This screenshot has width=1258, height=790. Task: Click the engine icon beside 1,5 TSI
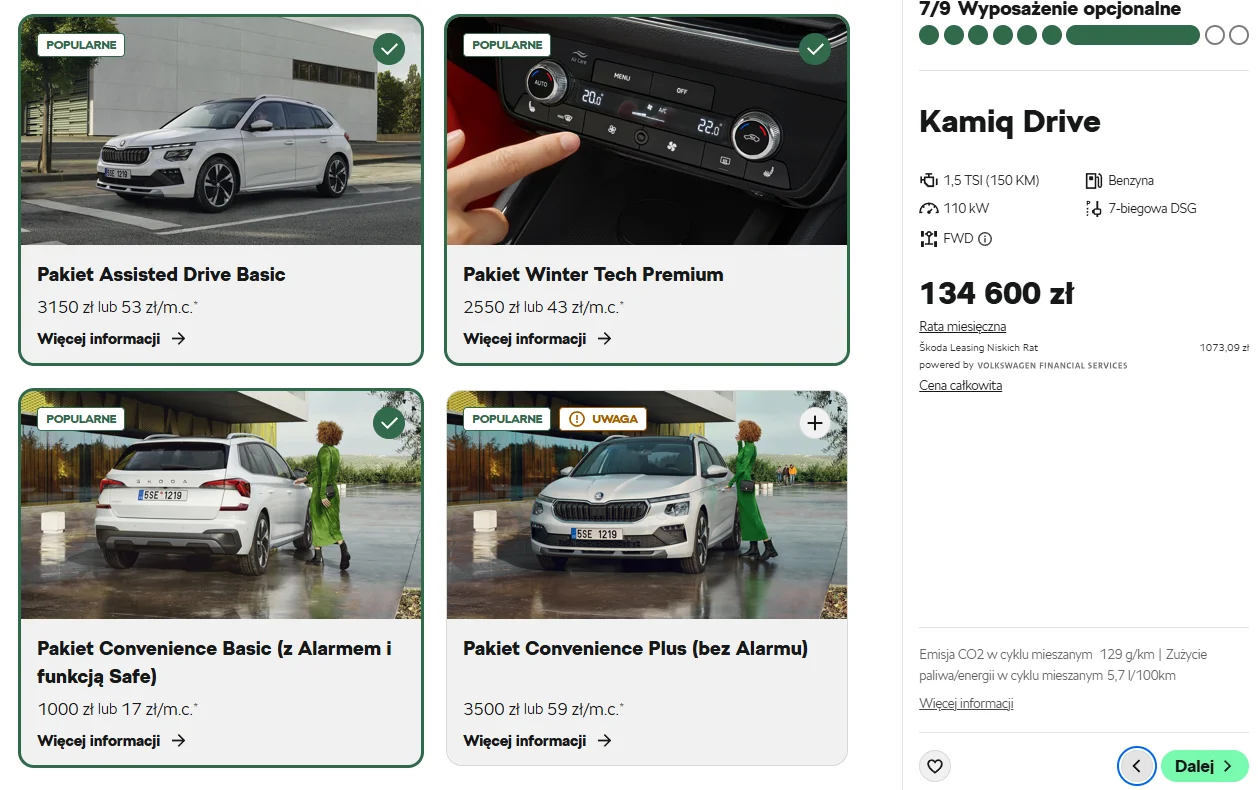pyautogui.click(x=928, y=181)
